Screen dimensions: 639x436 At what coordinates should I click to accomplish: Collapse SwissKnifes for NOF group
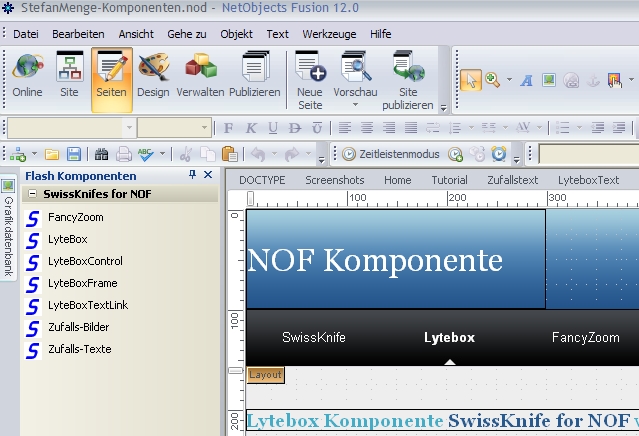33,194
